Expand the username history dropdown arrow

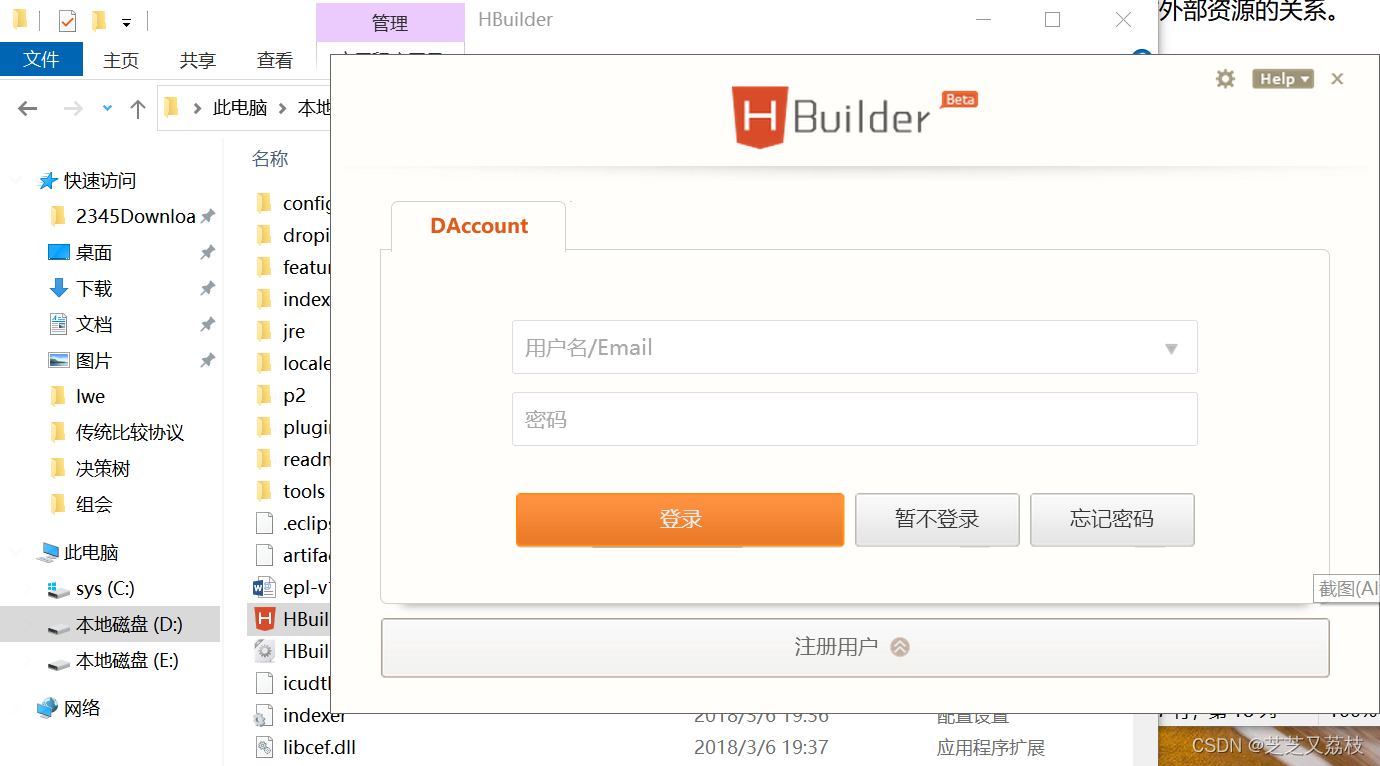[x=1171, y=349]
